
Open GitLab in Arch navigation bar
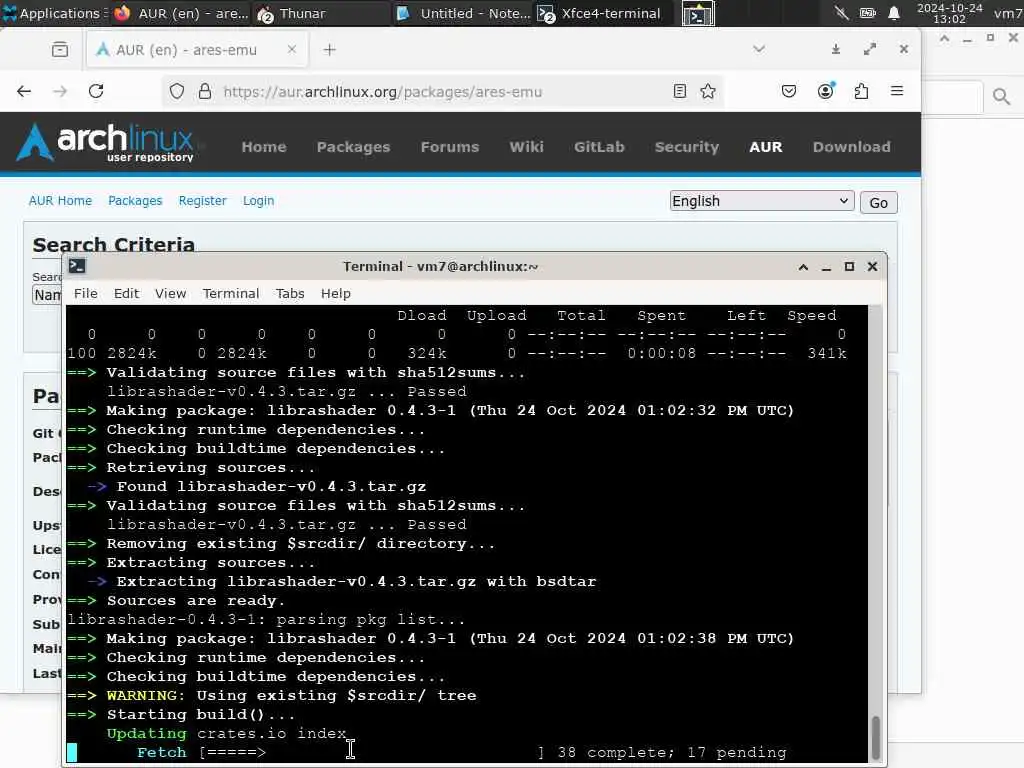tap(600, 147)
